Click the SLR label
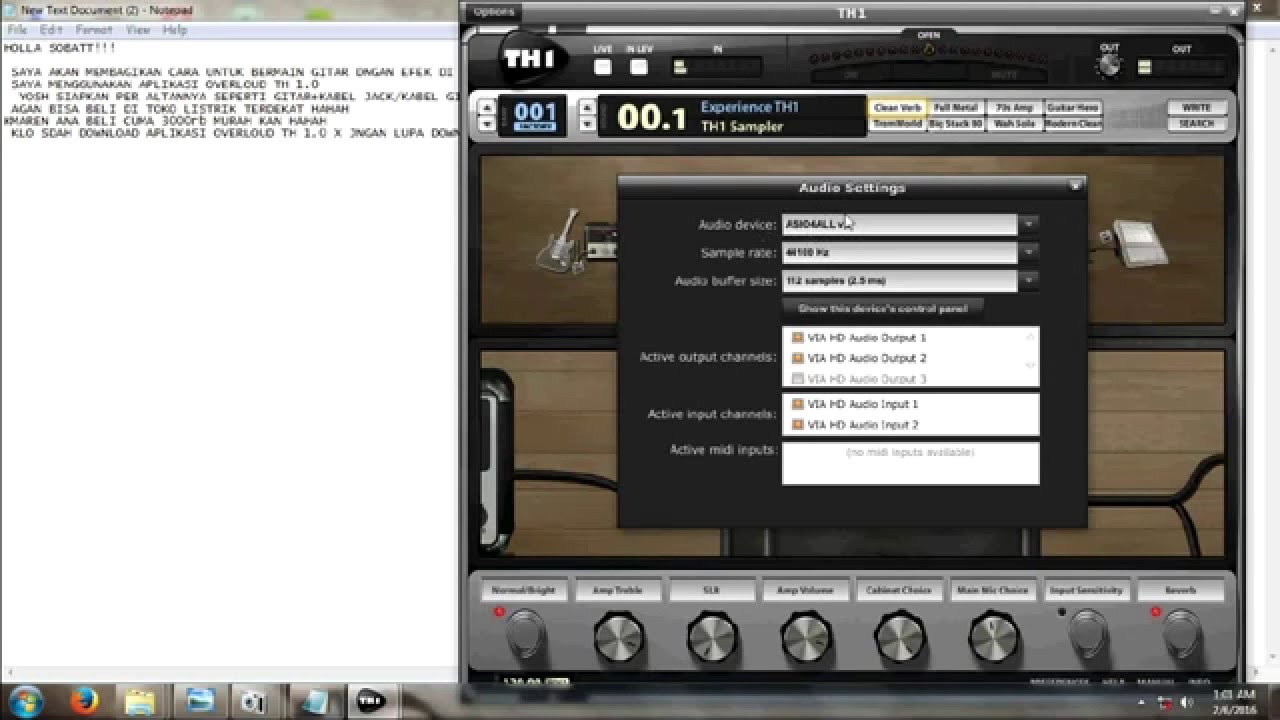 point(711,590)
